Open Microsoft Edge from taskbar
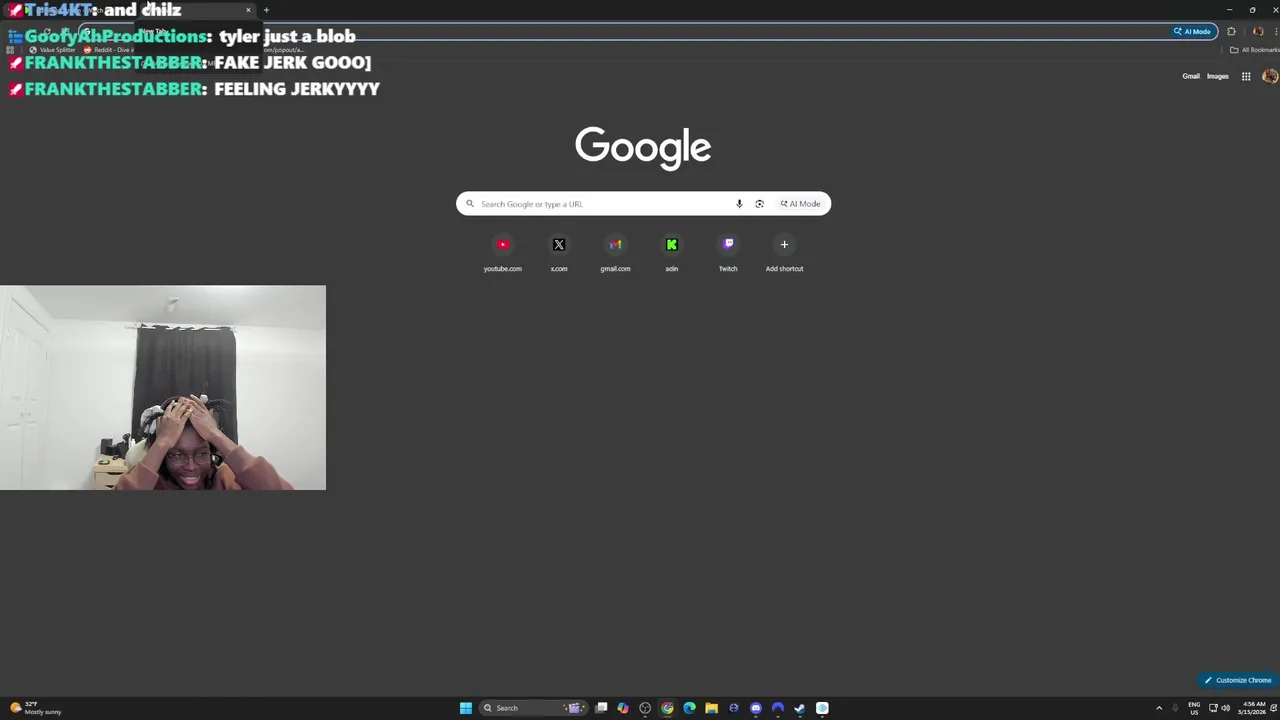This screenshot has width=1280, height=720. pyautogui.click(x=689, y=708)
